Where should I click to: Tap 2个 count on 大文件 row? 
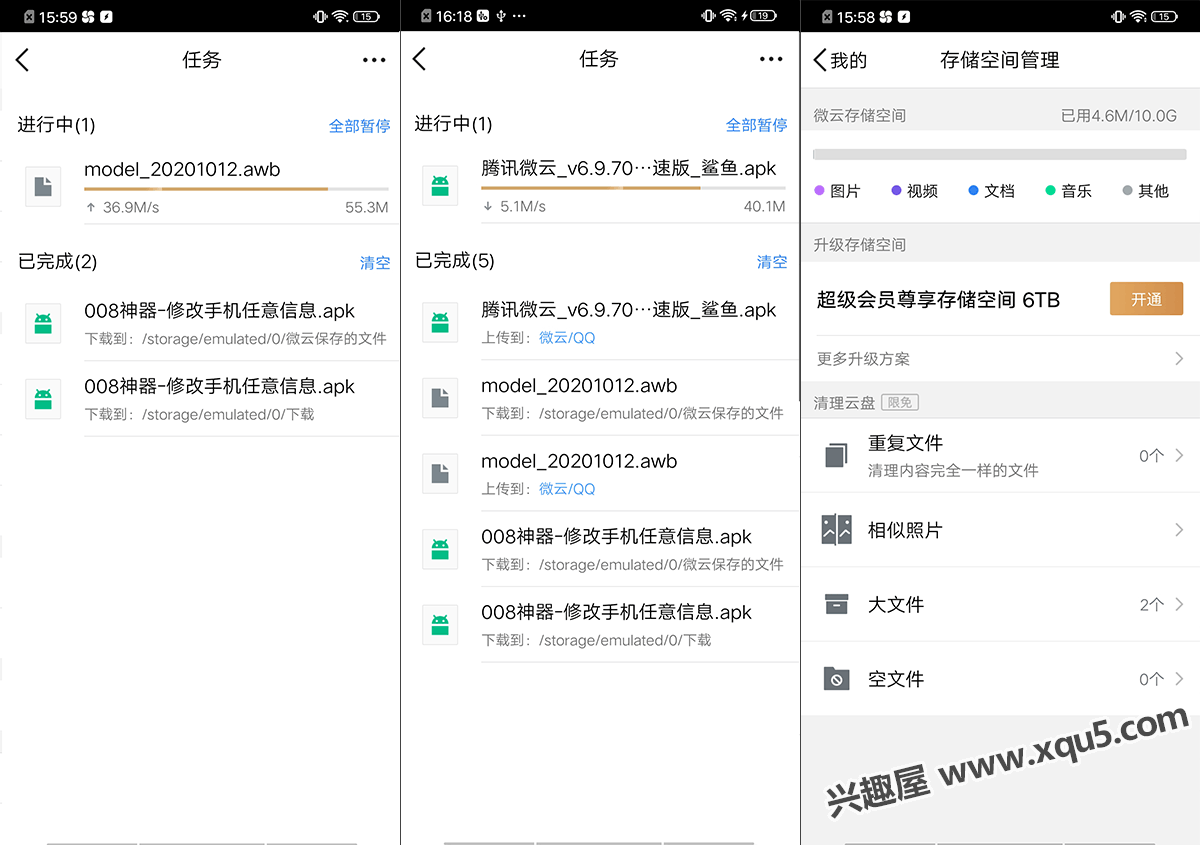click(x=1152, y=605)
